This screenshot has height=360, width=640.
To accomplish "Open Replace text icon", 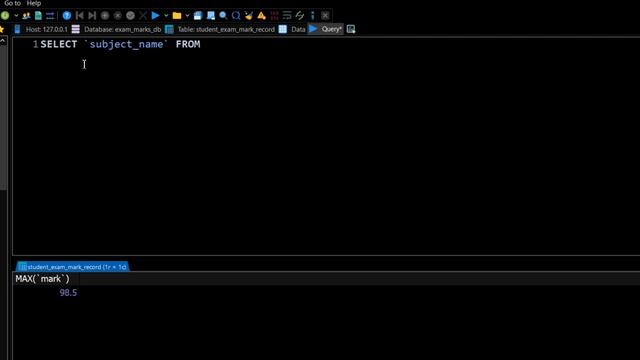I will pyautogui.click(x=236, y=16).
